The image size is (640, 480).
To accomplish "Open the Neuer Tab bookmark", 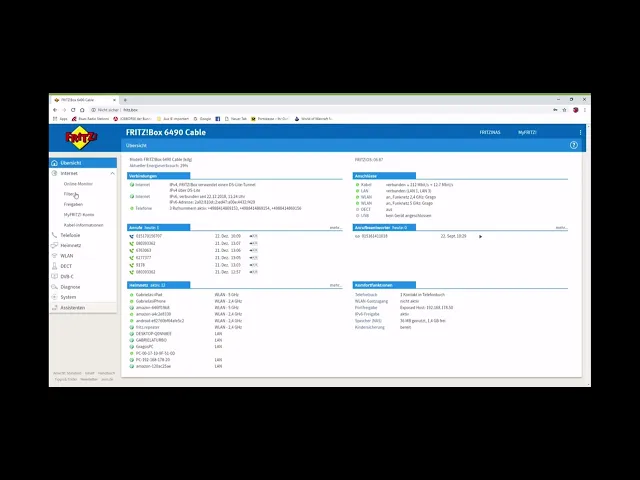I will click(x=236, y=119).
